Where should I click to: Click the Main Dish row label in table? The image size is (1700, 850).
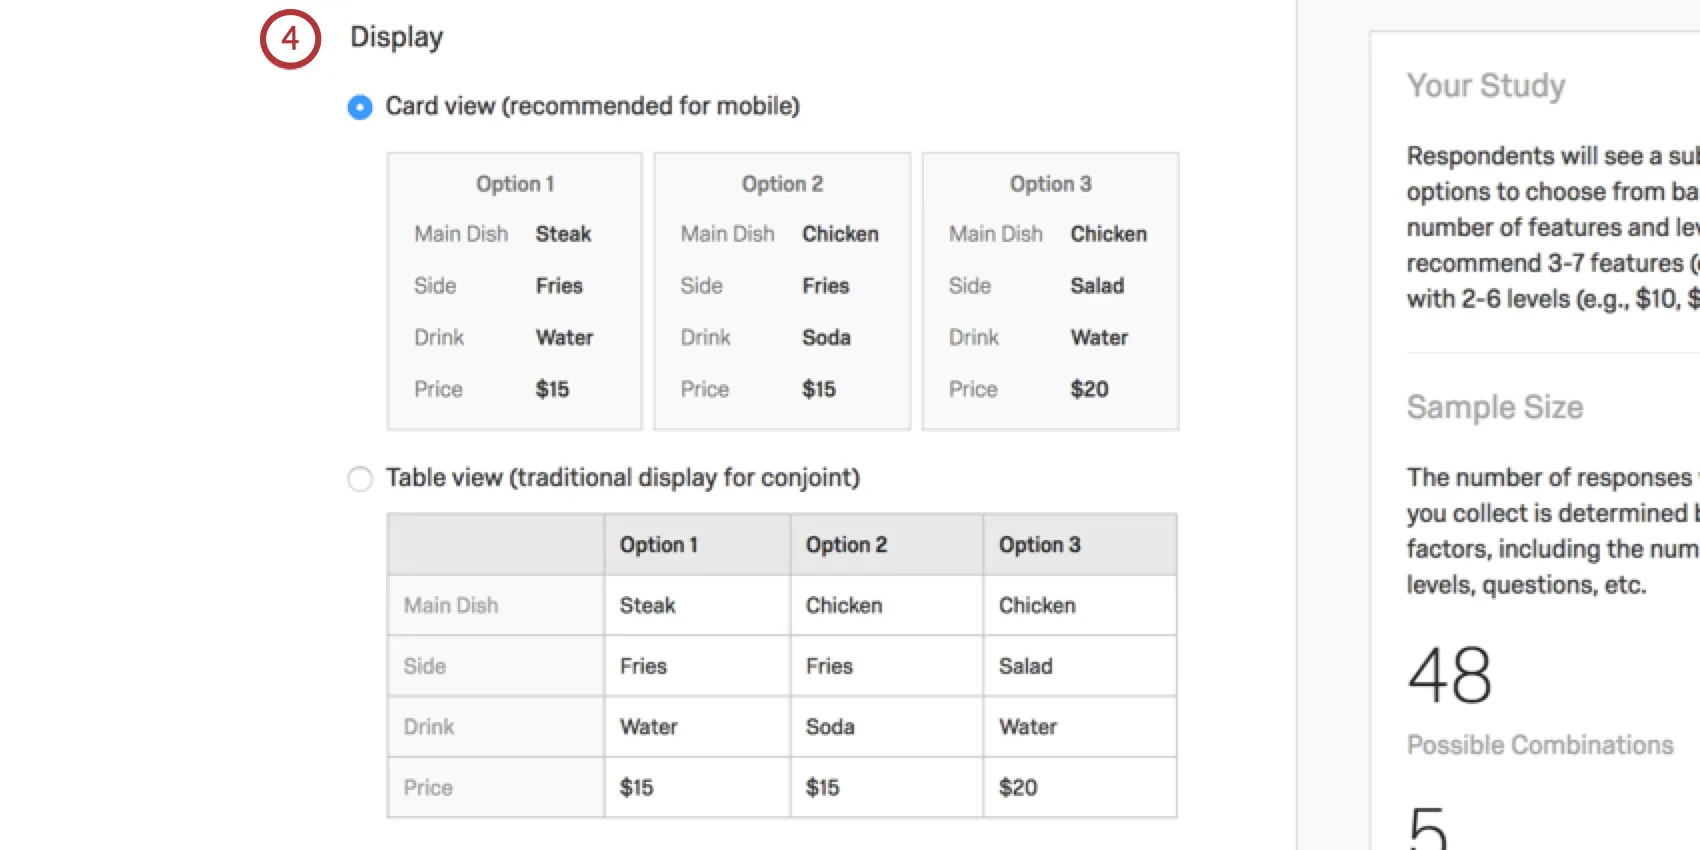(451, 605)
